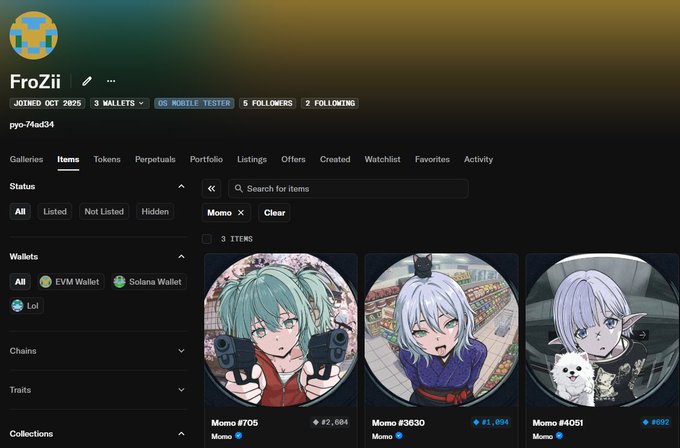The image size is (680, 448).
Task: Click the 3 ITEMS count label
Action: click(x=237, y=239)
